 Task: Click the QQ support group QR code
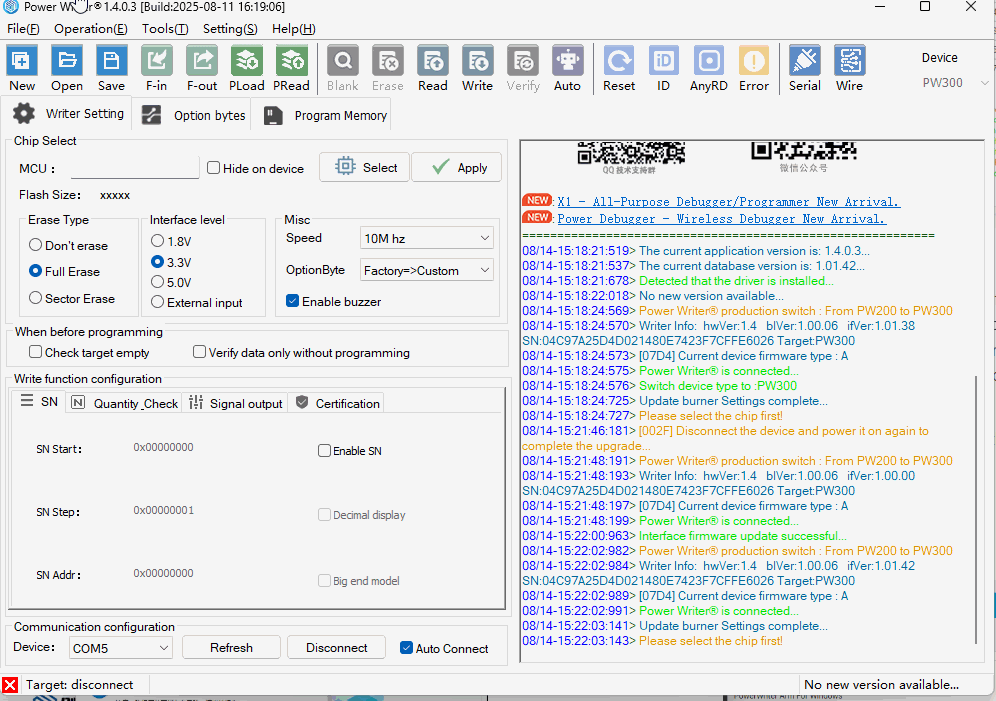[x=631, y=153]
